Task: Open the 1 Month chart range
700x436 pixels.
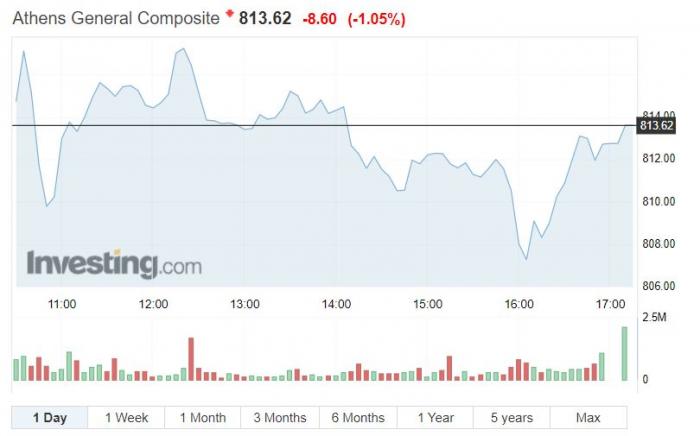Action: (203, 417)
